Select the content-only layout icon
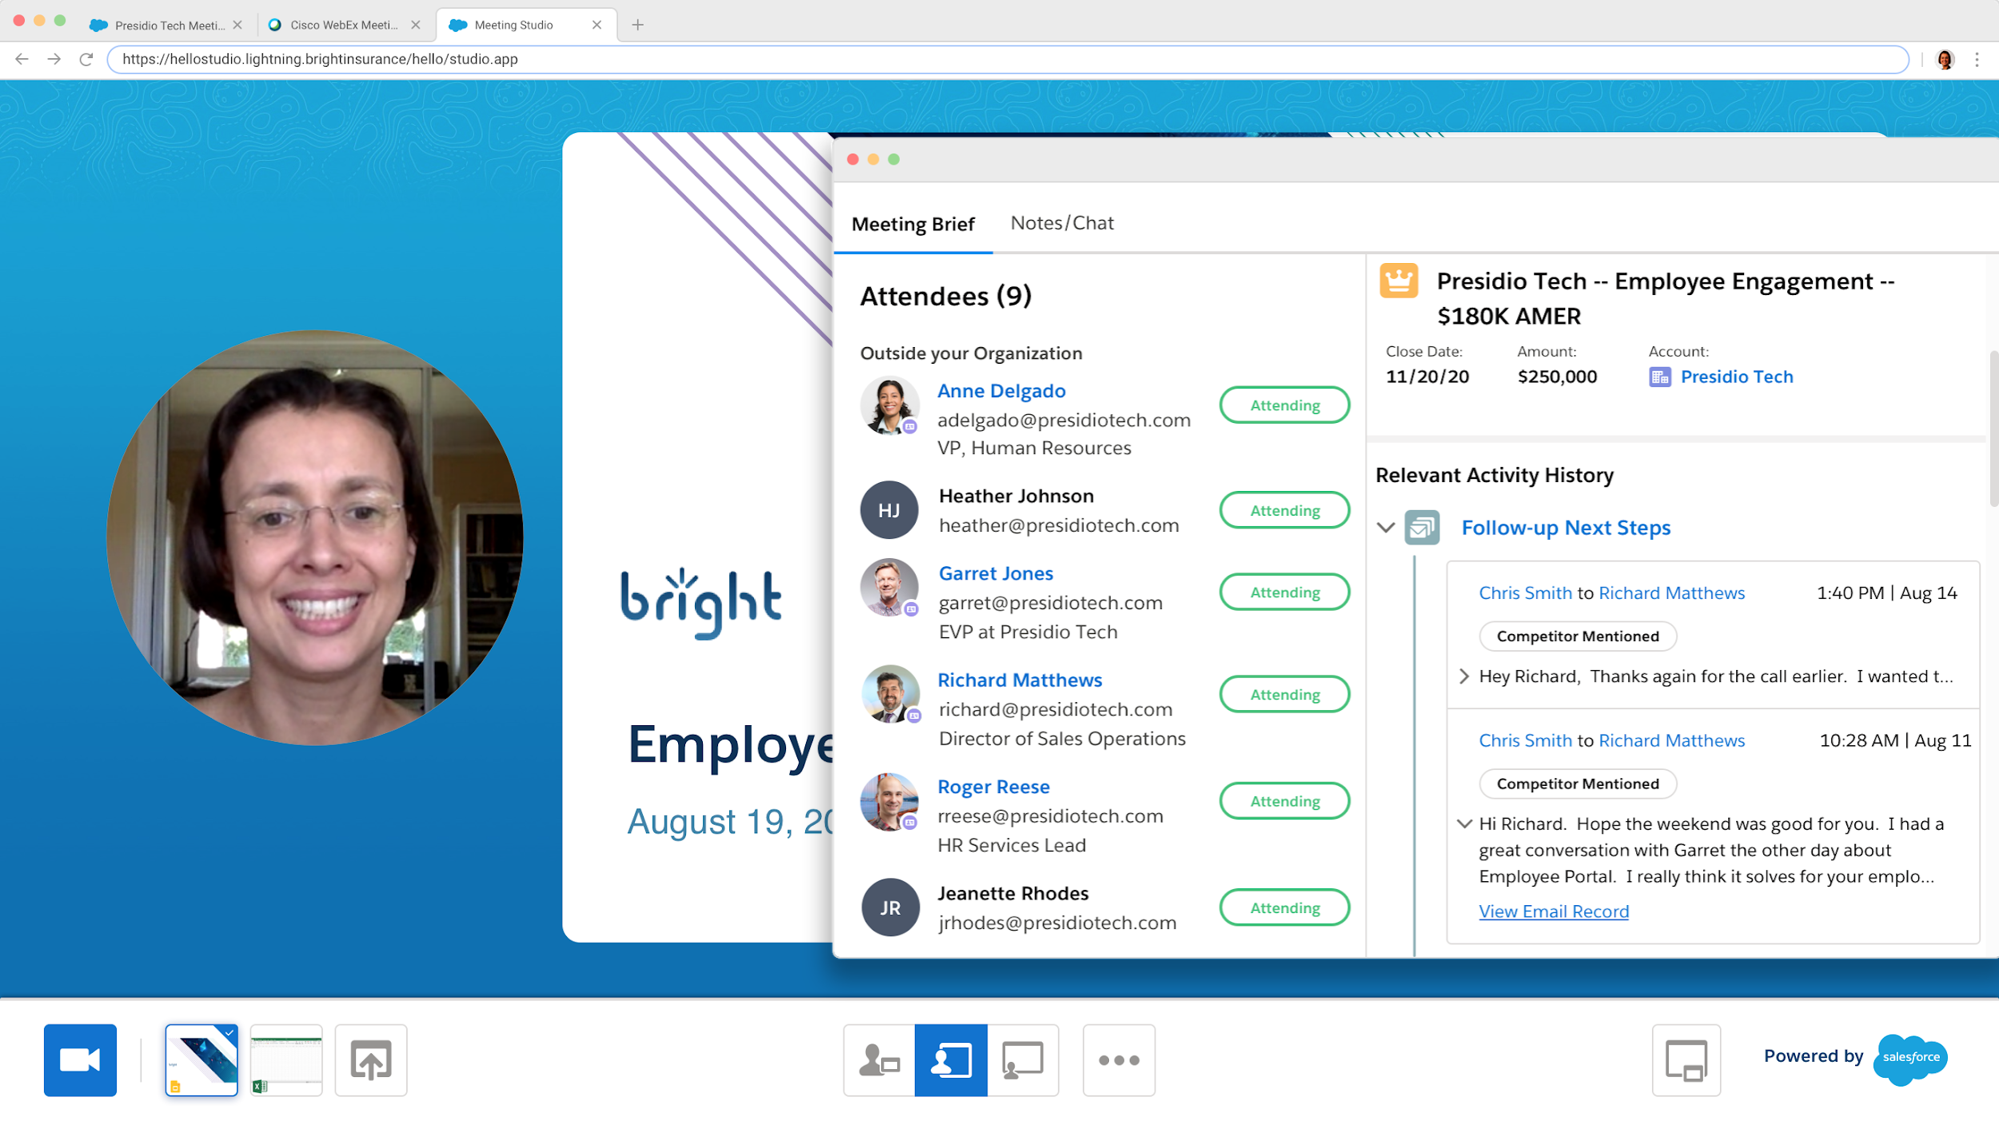Viewport: 1999px width, 1125px height. tap(1022, 1060)
